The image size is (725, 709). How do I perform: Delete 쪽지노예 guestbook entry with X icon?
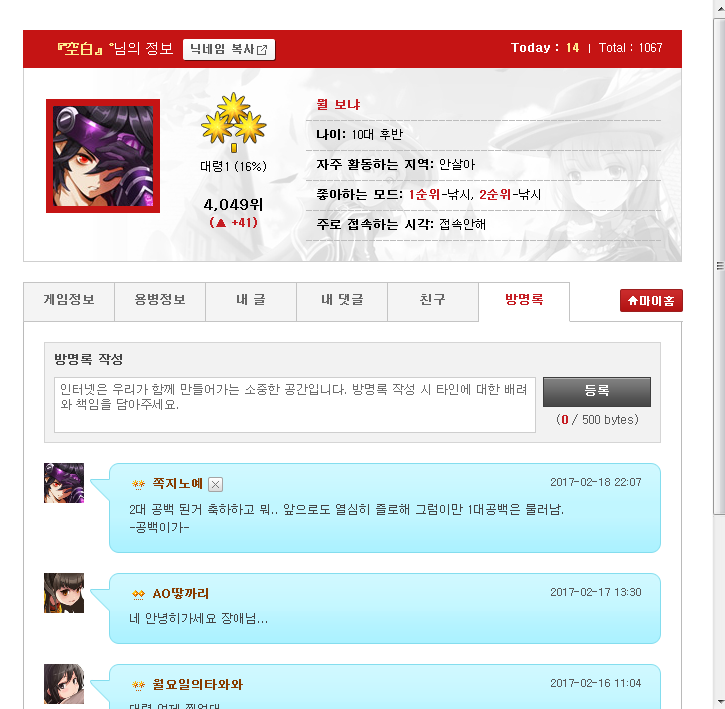tap(215, 484)
